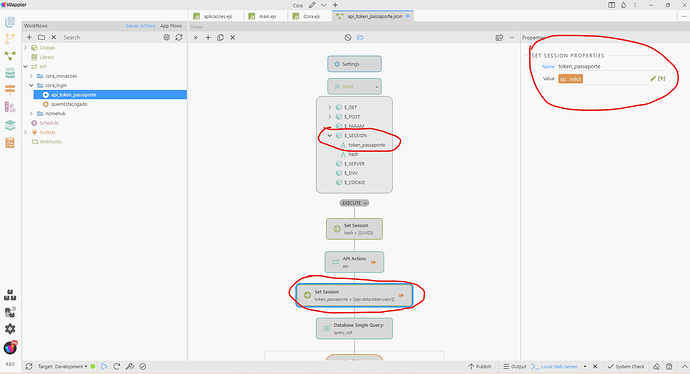
Task: Click the open in browser icon in Steps toolbar
Action: tap(499, 37)
